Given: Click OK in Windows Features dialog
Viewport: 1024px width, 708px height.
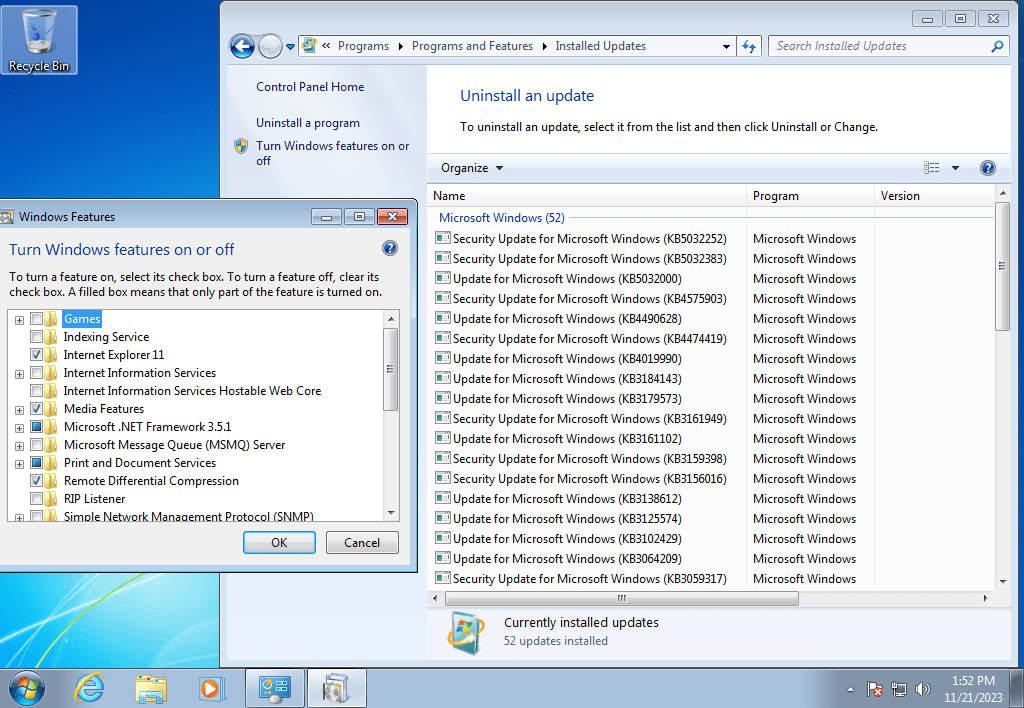Looking at the screenshot, I should point(279,543).
